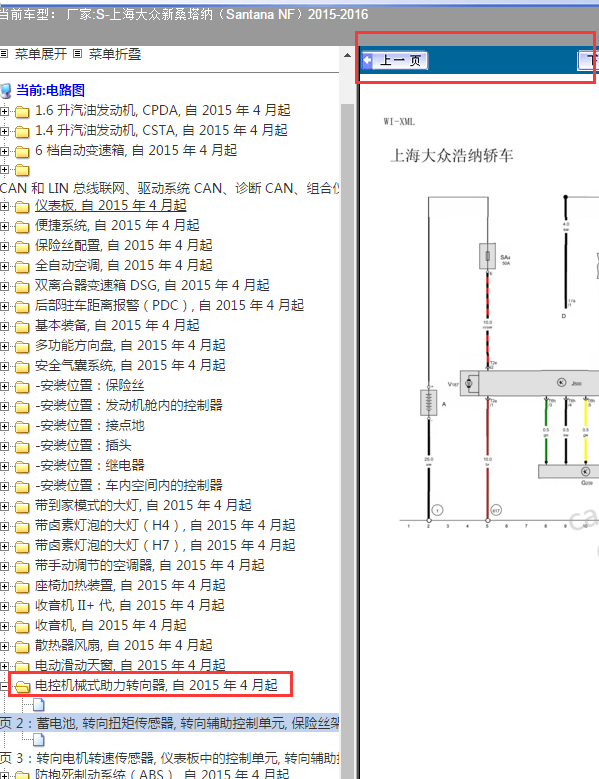Viewport: 599px width, 779px height.
Task: Click the page document icon above 页 2
Action: tap(39, 704)
